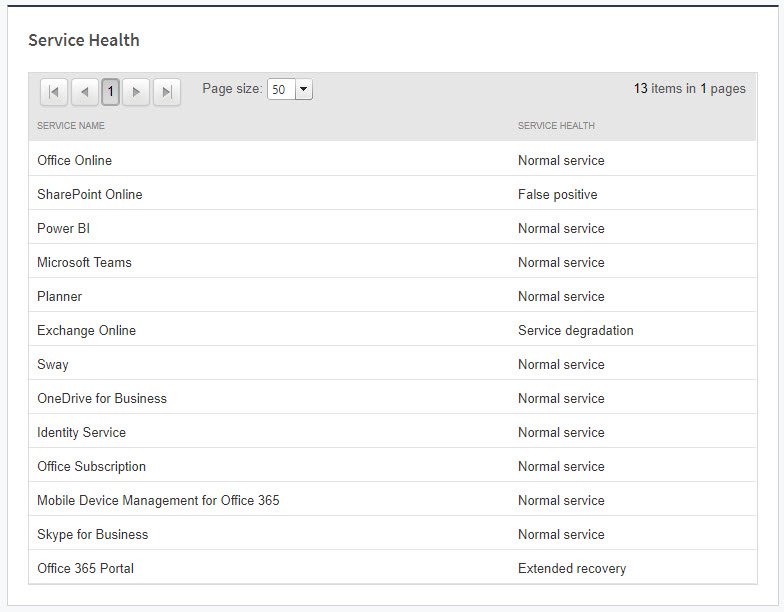Viewport: 784px width, 612px height.
Task: Click the Service Health heading
Action: tap(84, 40)
